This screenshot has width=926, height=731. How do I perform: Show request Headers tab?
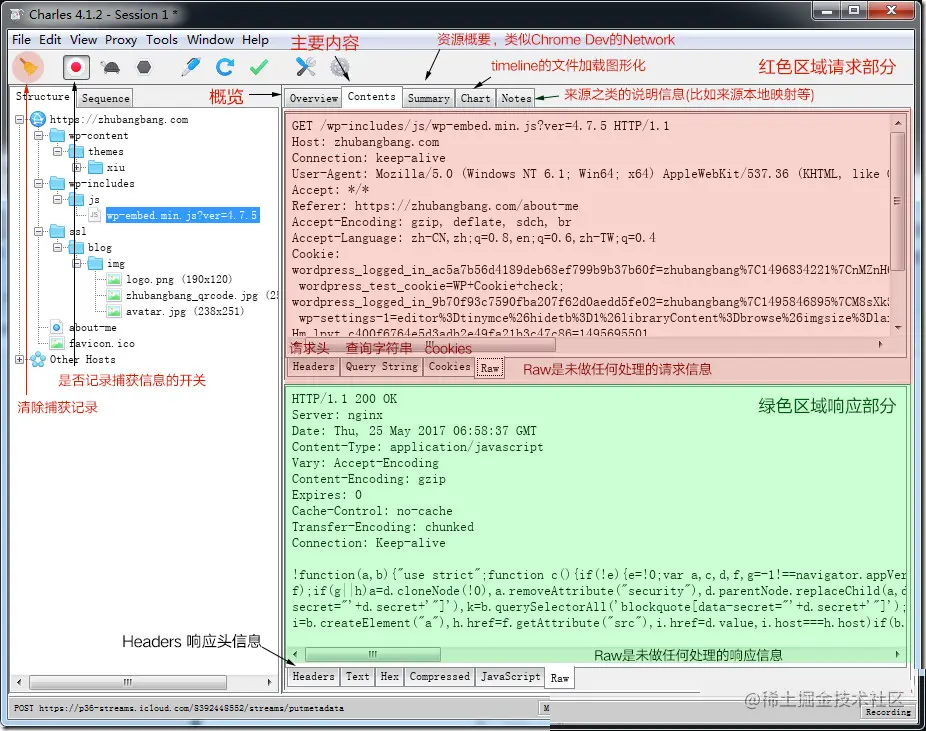point(314,367)
